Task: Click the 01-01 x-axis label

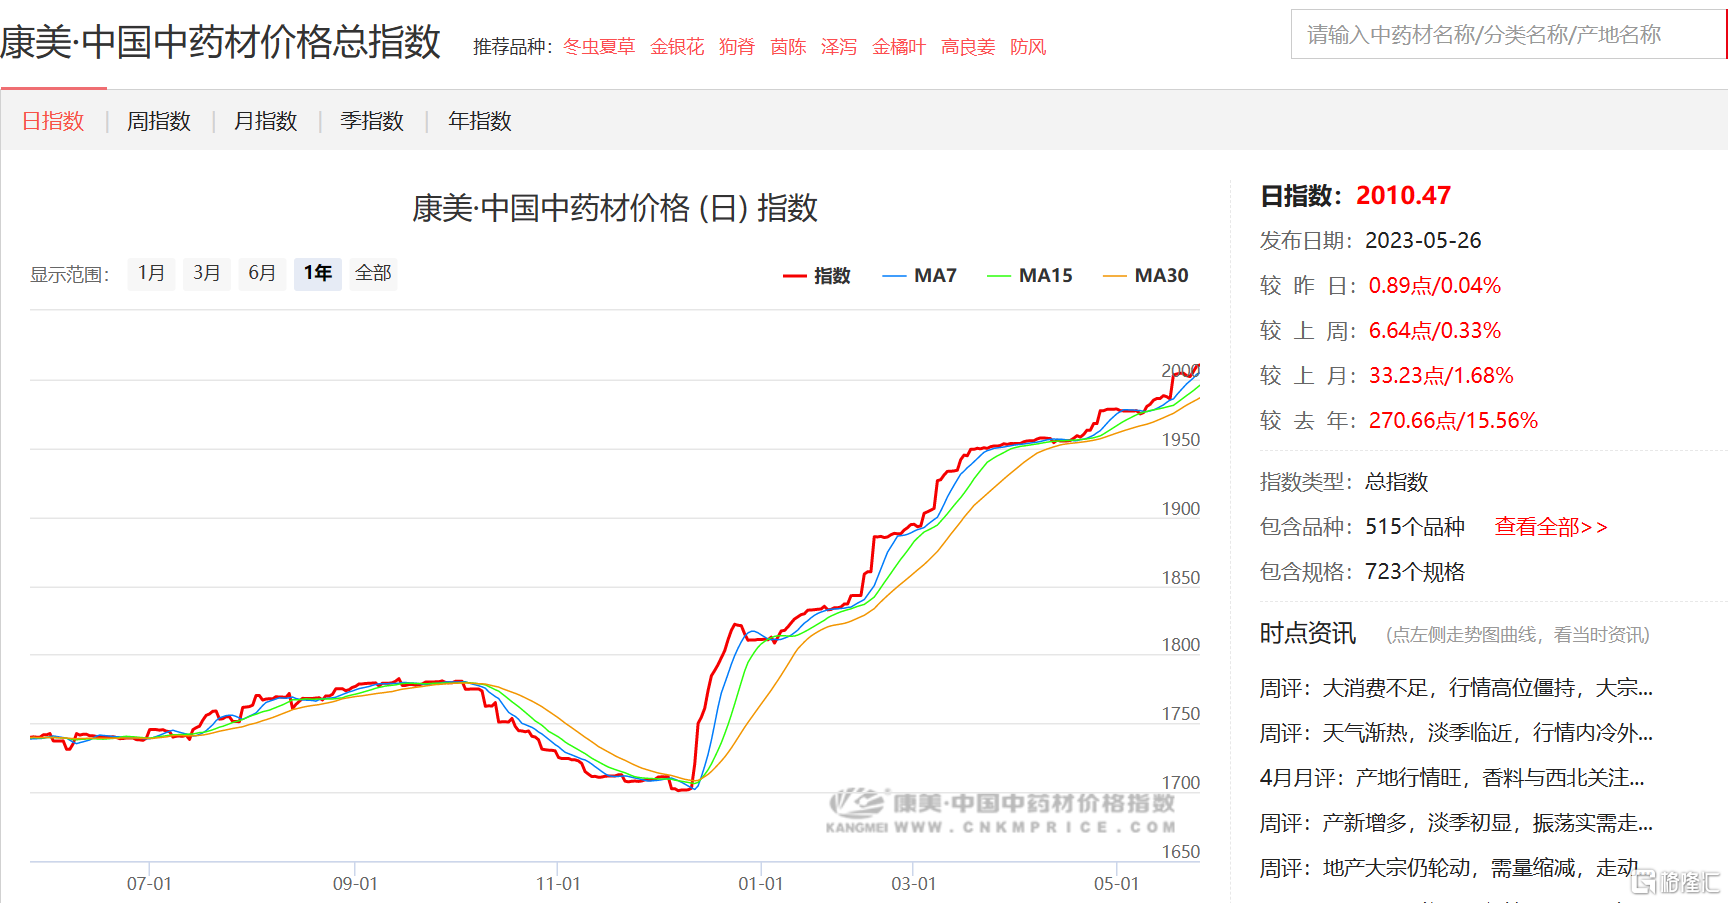Action: click(761, 884)
